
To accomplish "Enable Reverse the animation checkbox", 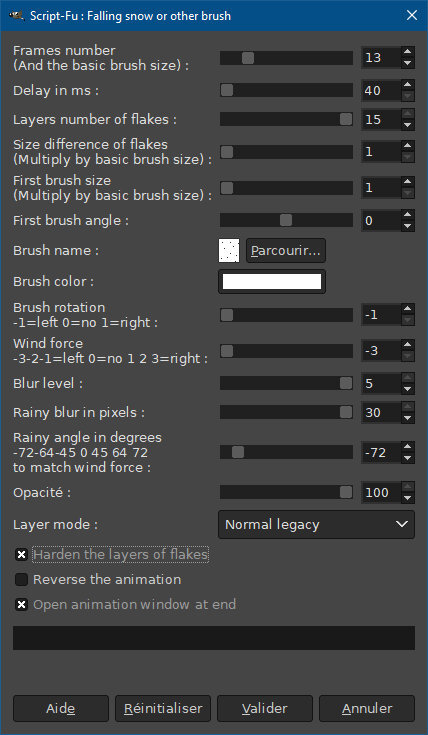I will (21, 580).
